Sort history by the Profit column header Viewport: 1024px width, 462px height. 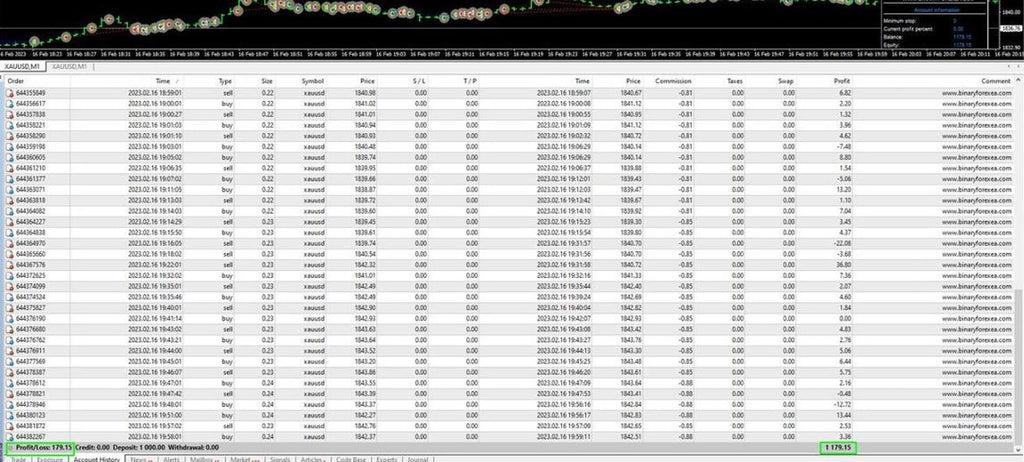(x=841, y=80)
